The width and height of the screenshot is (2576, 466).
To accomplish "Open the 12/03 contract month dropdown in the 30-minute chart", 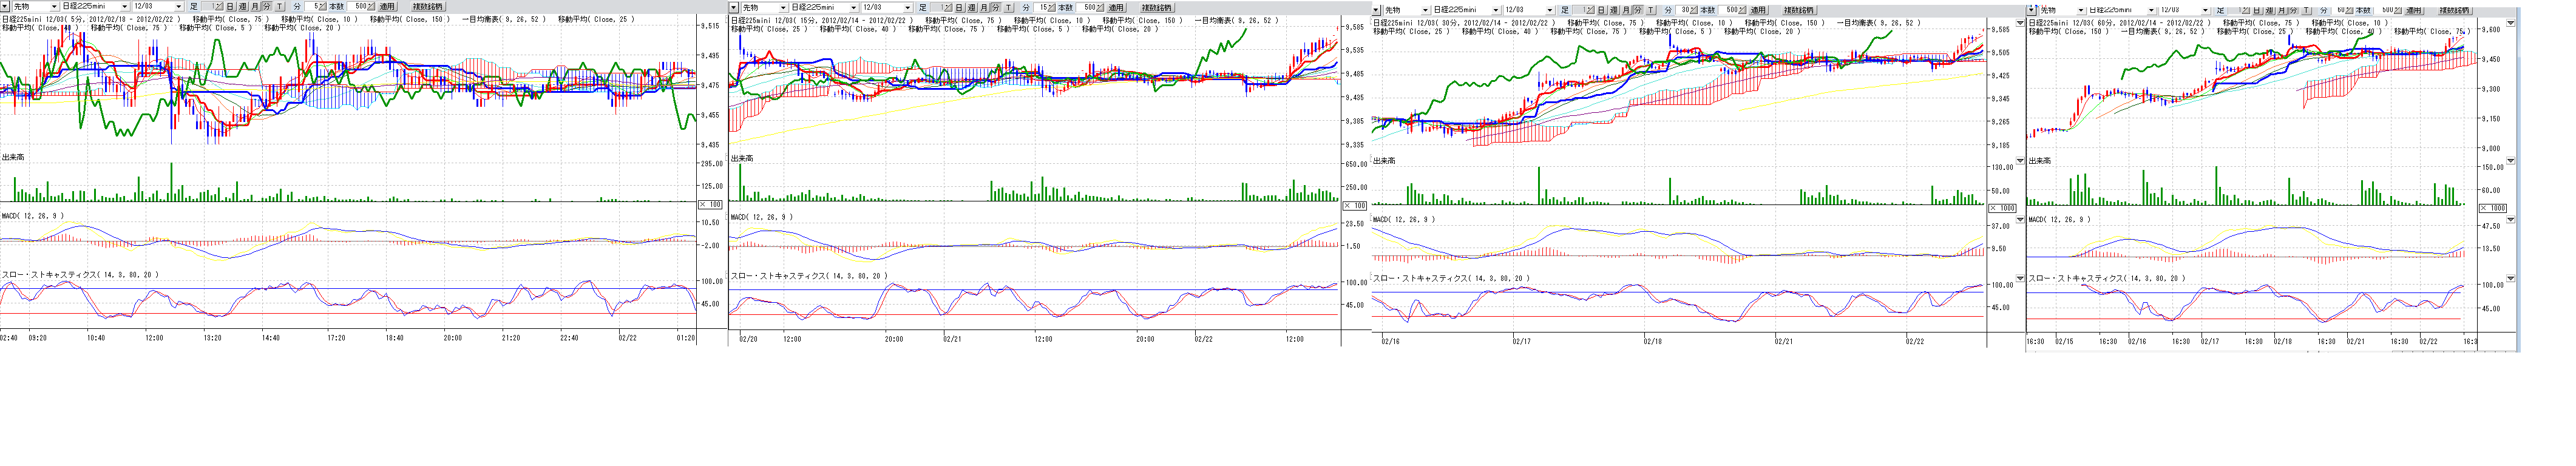I will [x=1550, y=10].
